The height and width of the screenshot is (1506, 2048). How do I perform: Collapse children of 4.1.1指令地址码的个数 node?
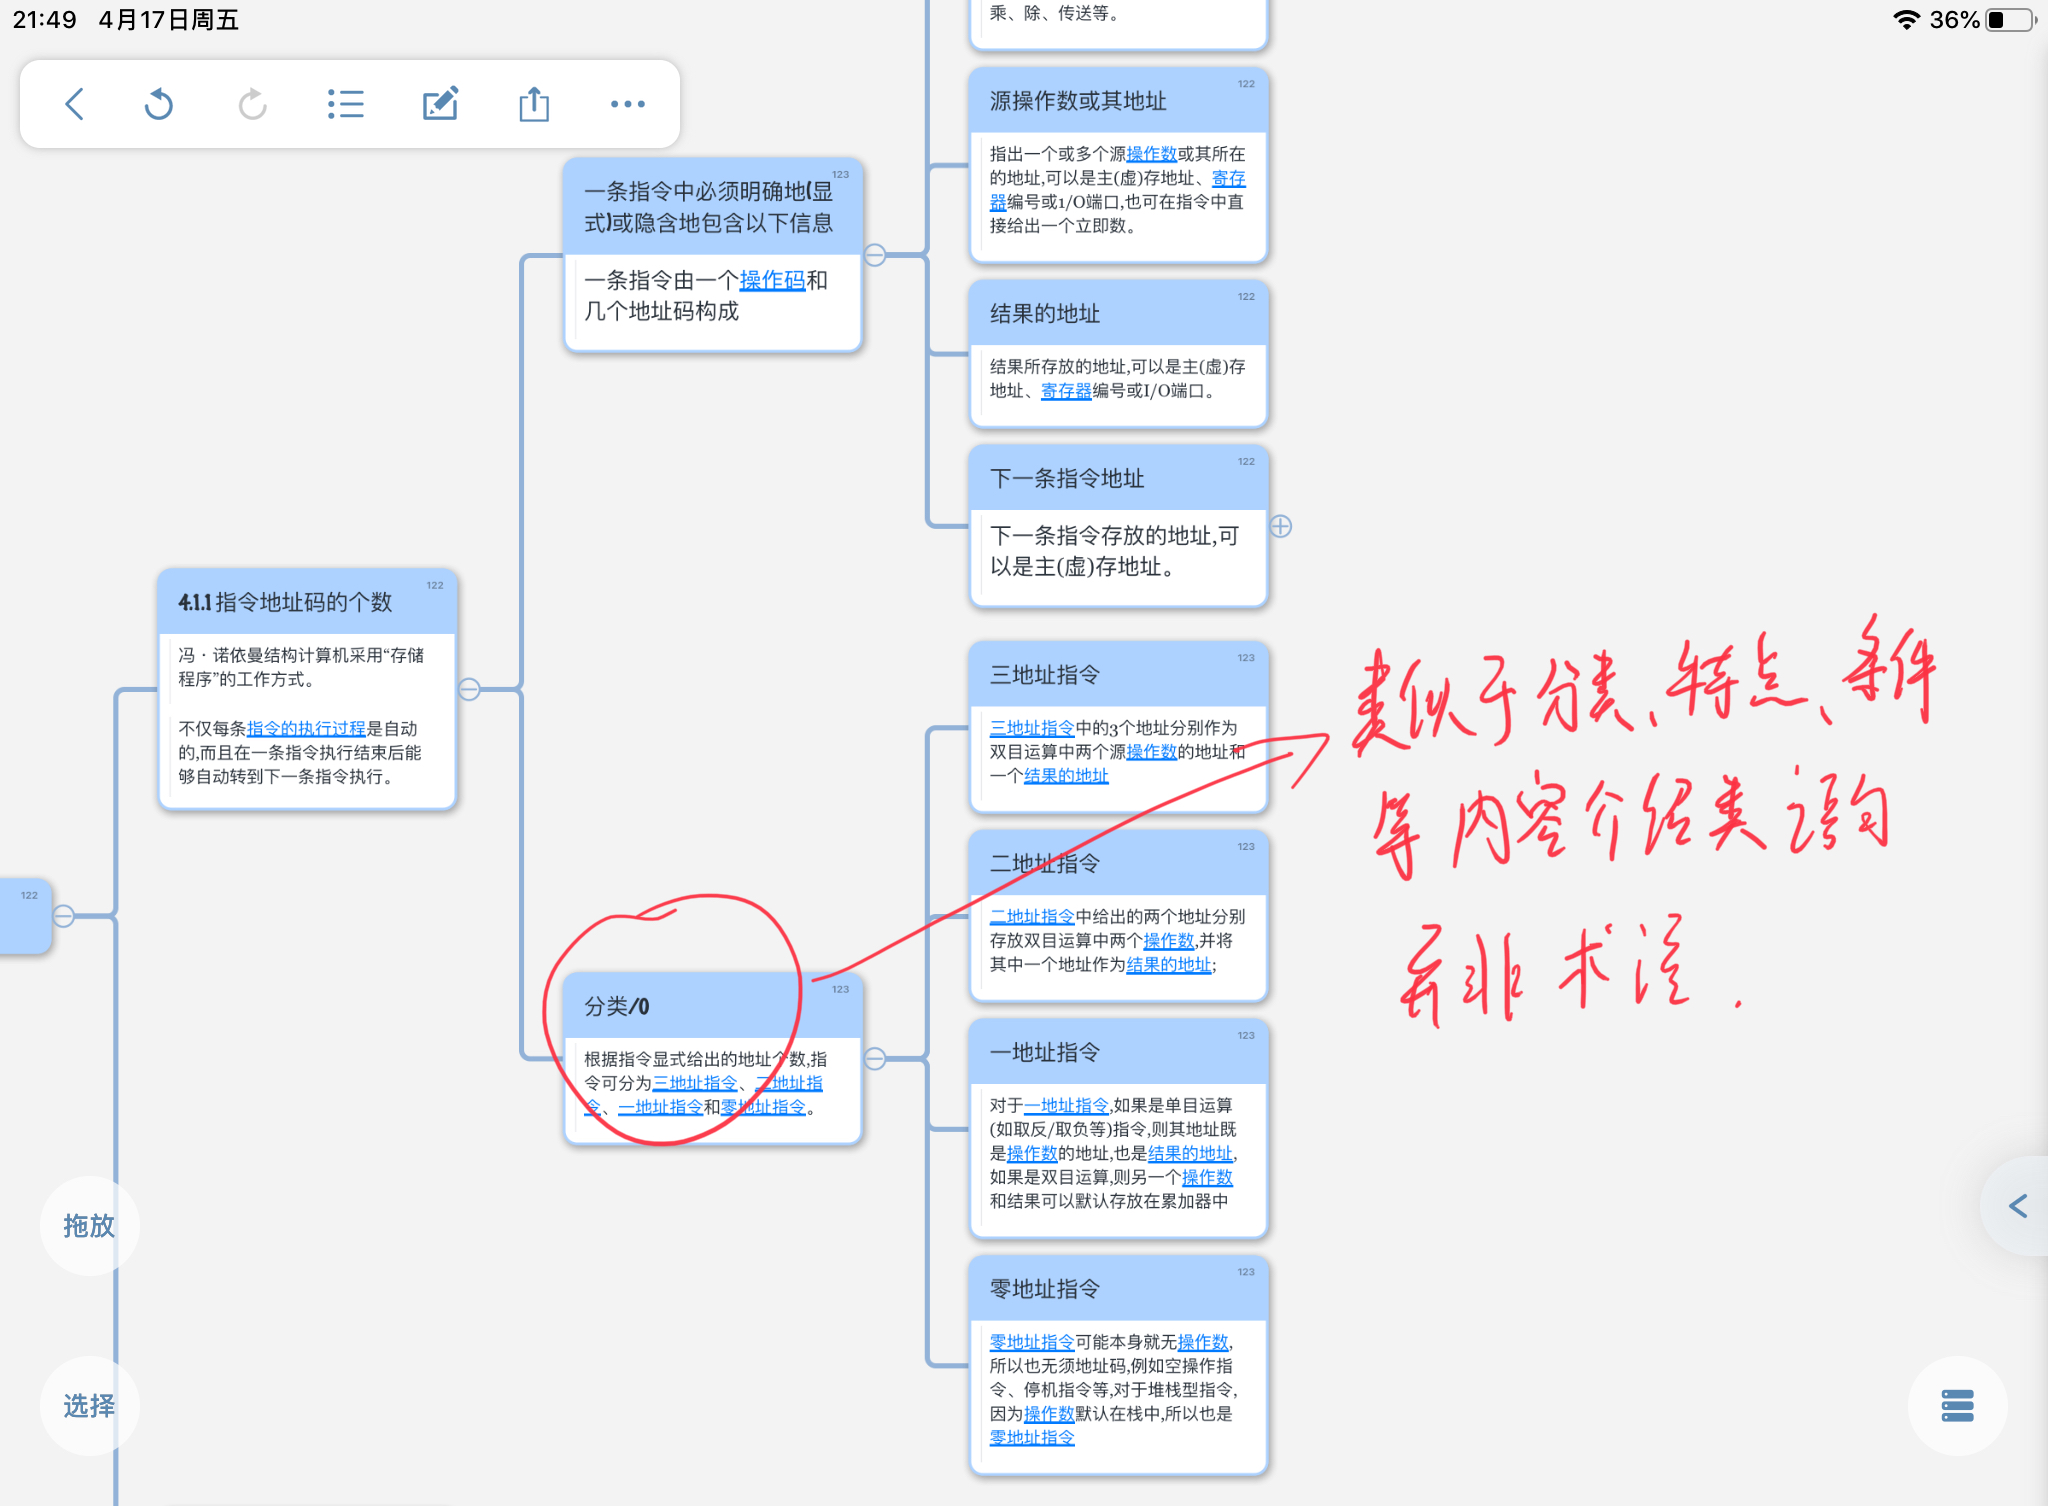(x=469, y=689)
